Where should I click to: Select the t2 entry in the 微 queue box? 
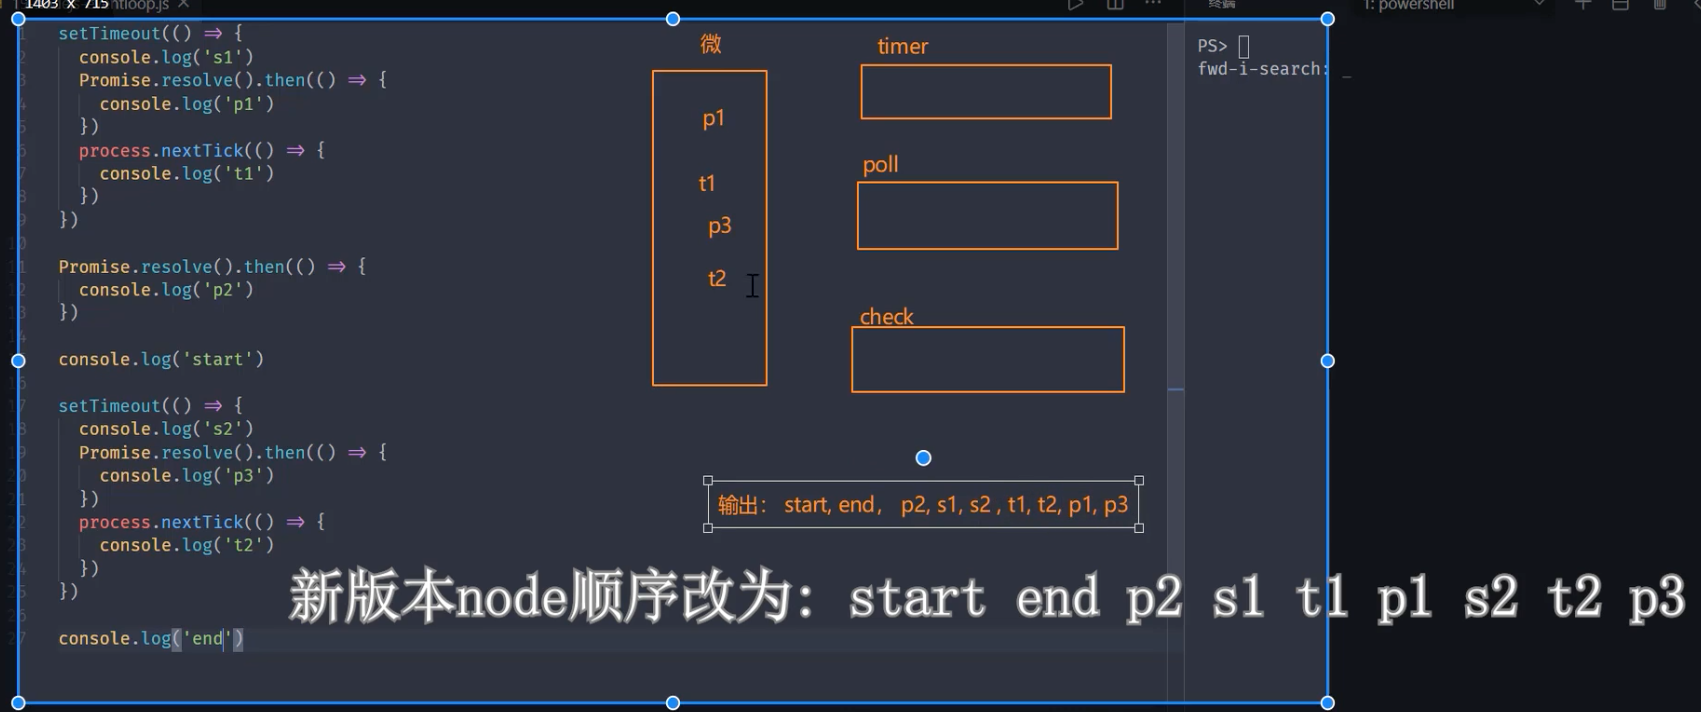(717, 278)
